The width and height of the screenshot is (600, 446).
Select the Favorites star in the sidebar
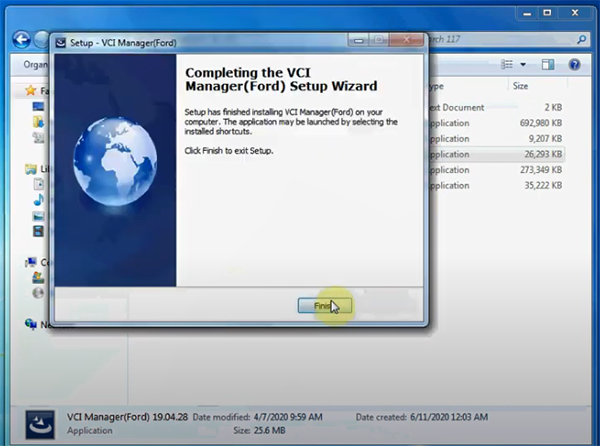click(30, 91)
